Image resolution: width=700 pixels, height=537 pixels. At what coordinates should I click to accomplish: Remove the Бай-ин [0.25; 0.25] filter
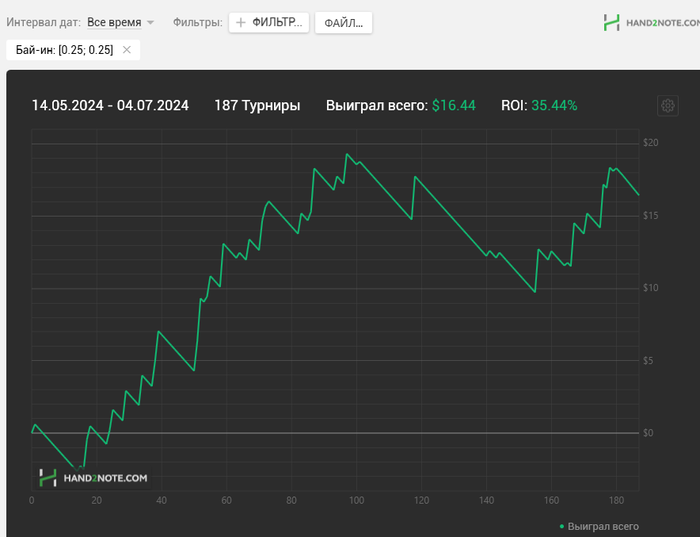coord(127,50)
